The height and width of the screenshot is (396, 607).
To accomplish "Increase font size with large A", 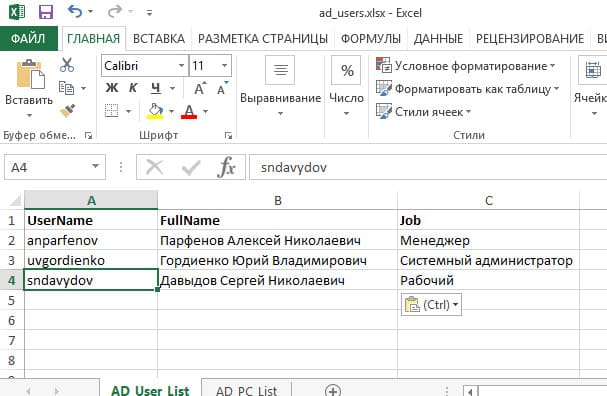I will point(200,88).
